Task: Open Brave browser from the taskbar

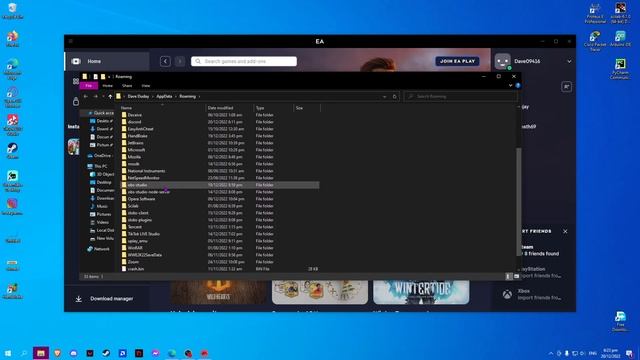Action: [x=57, y=353]
